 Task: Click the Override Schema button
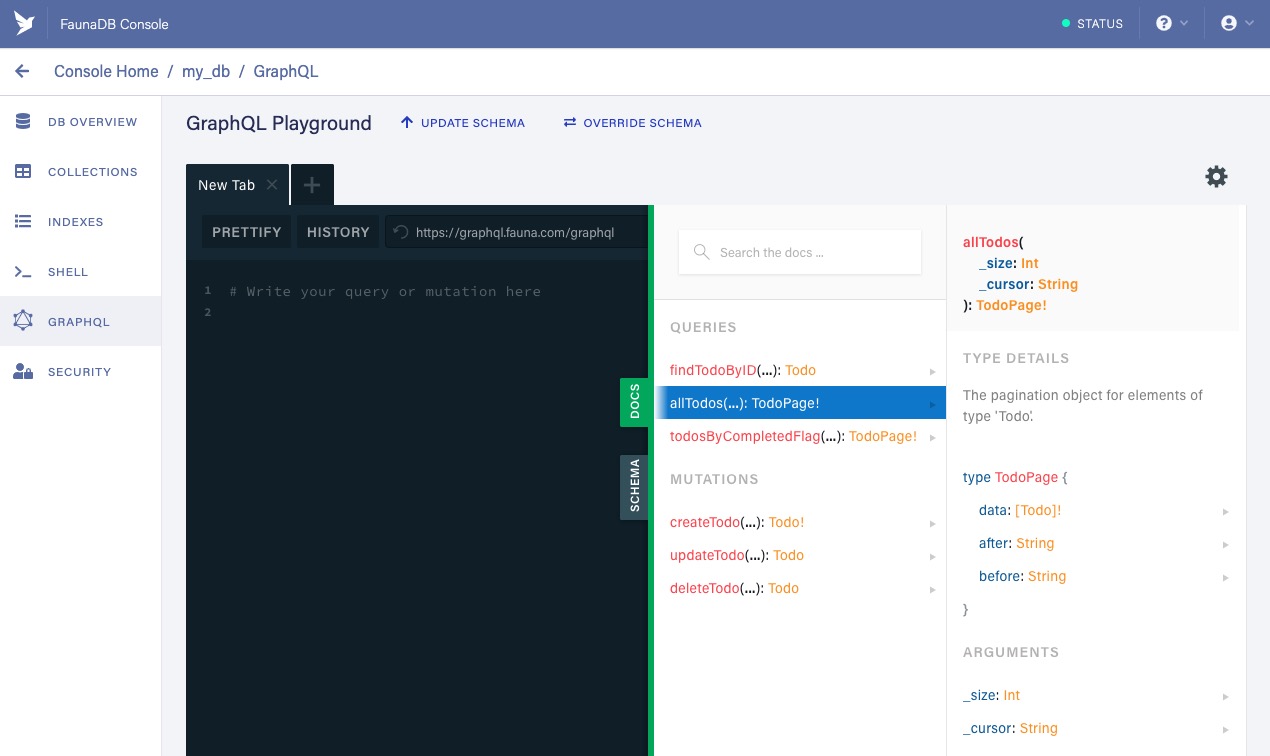click(632, 123)
